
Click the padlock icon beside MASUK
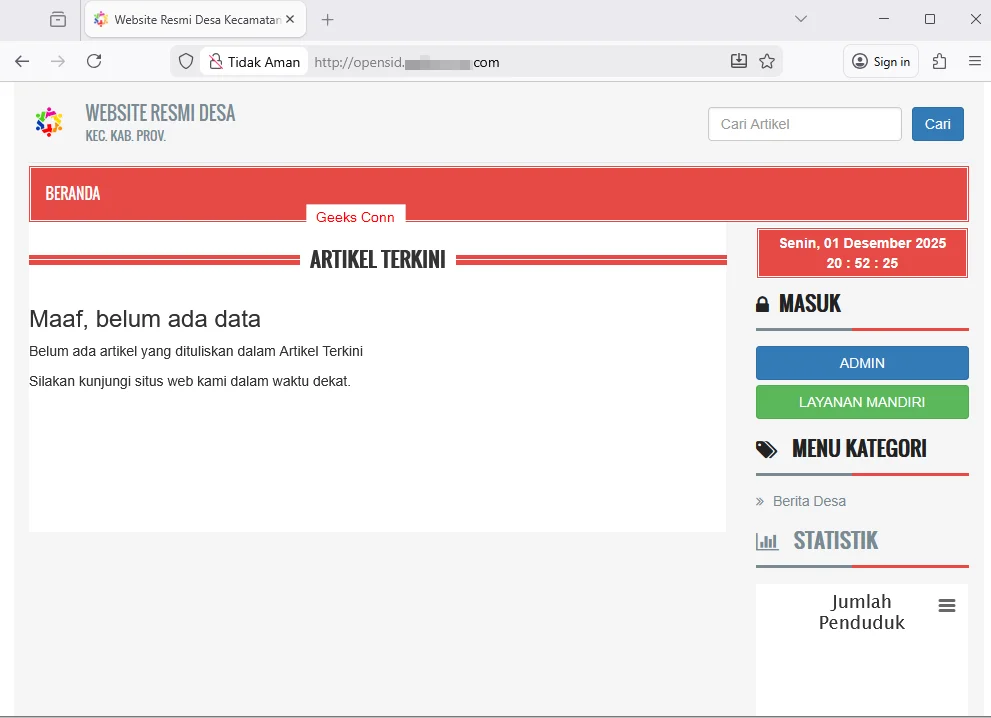tap(764, 303)
